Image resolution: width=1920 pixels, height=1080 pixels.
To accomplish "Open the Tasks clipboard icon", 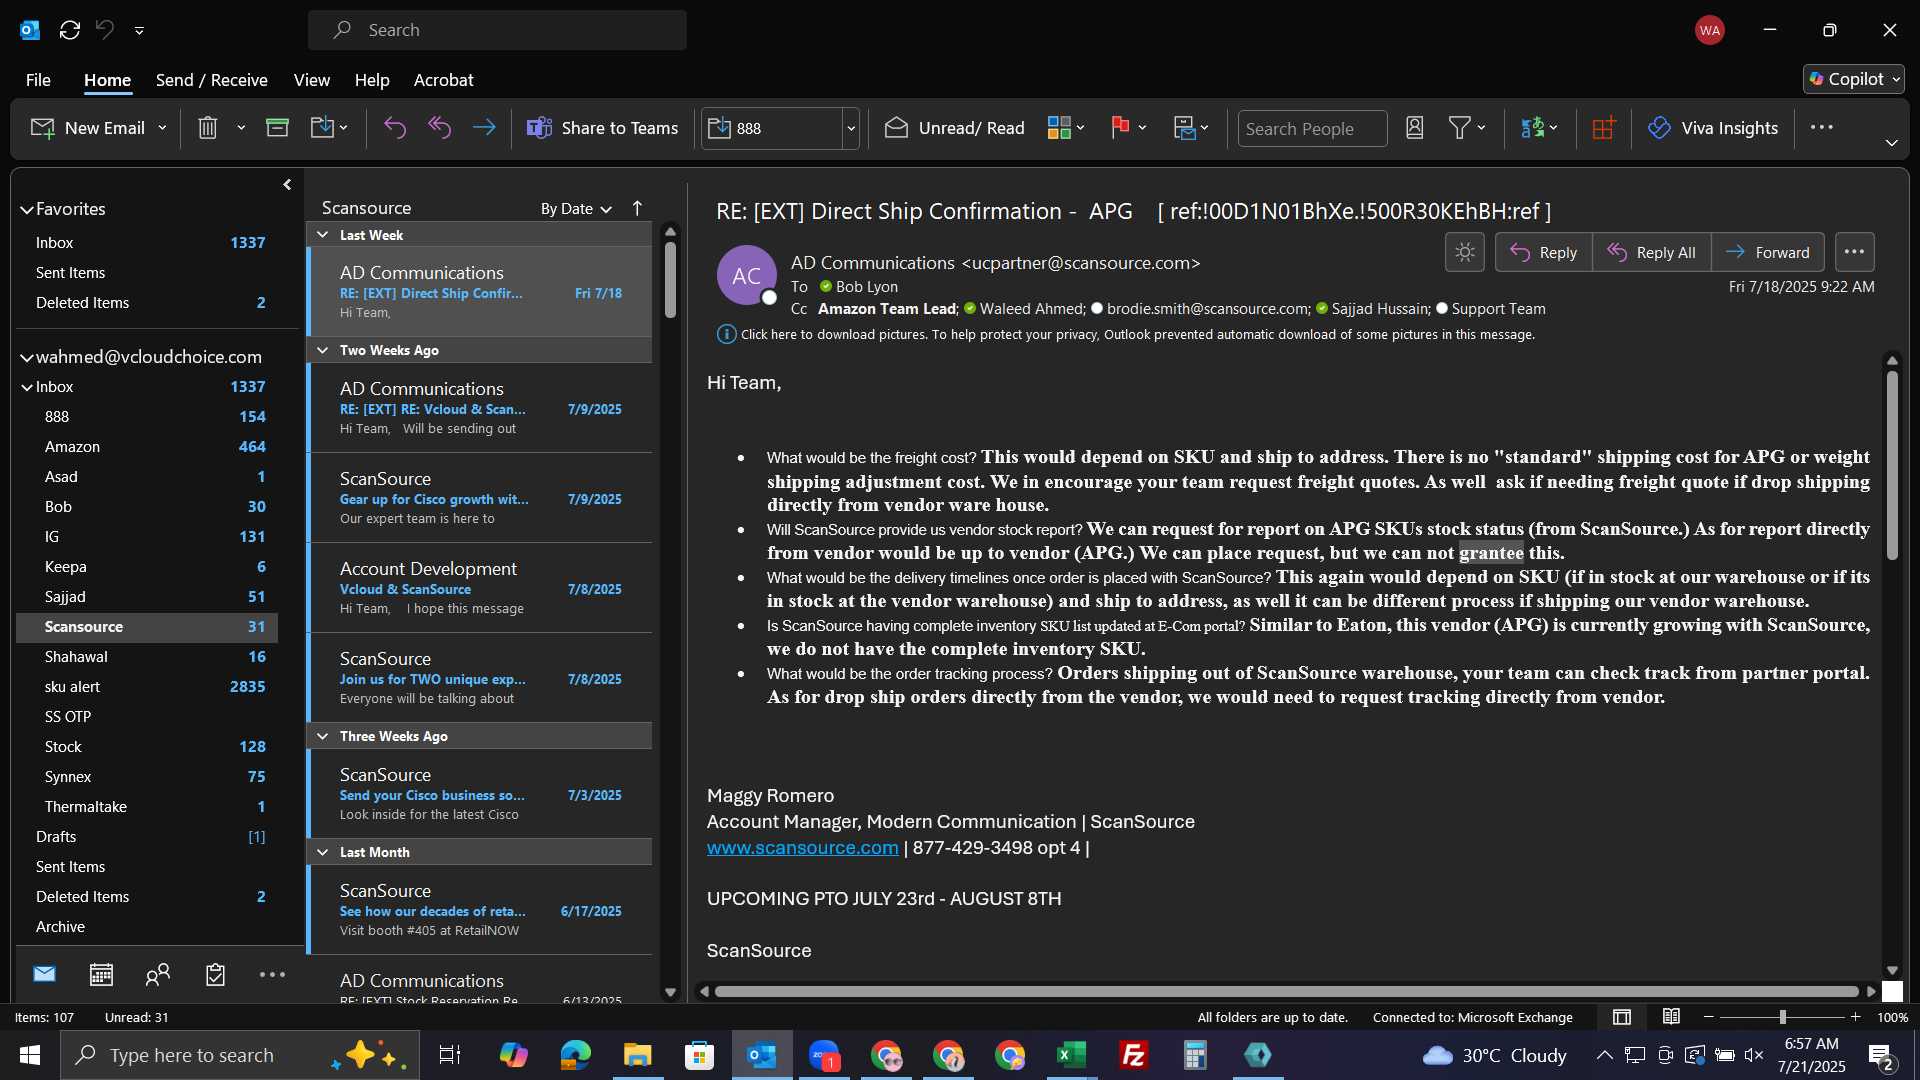I will point(215,974).
